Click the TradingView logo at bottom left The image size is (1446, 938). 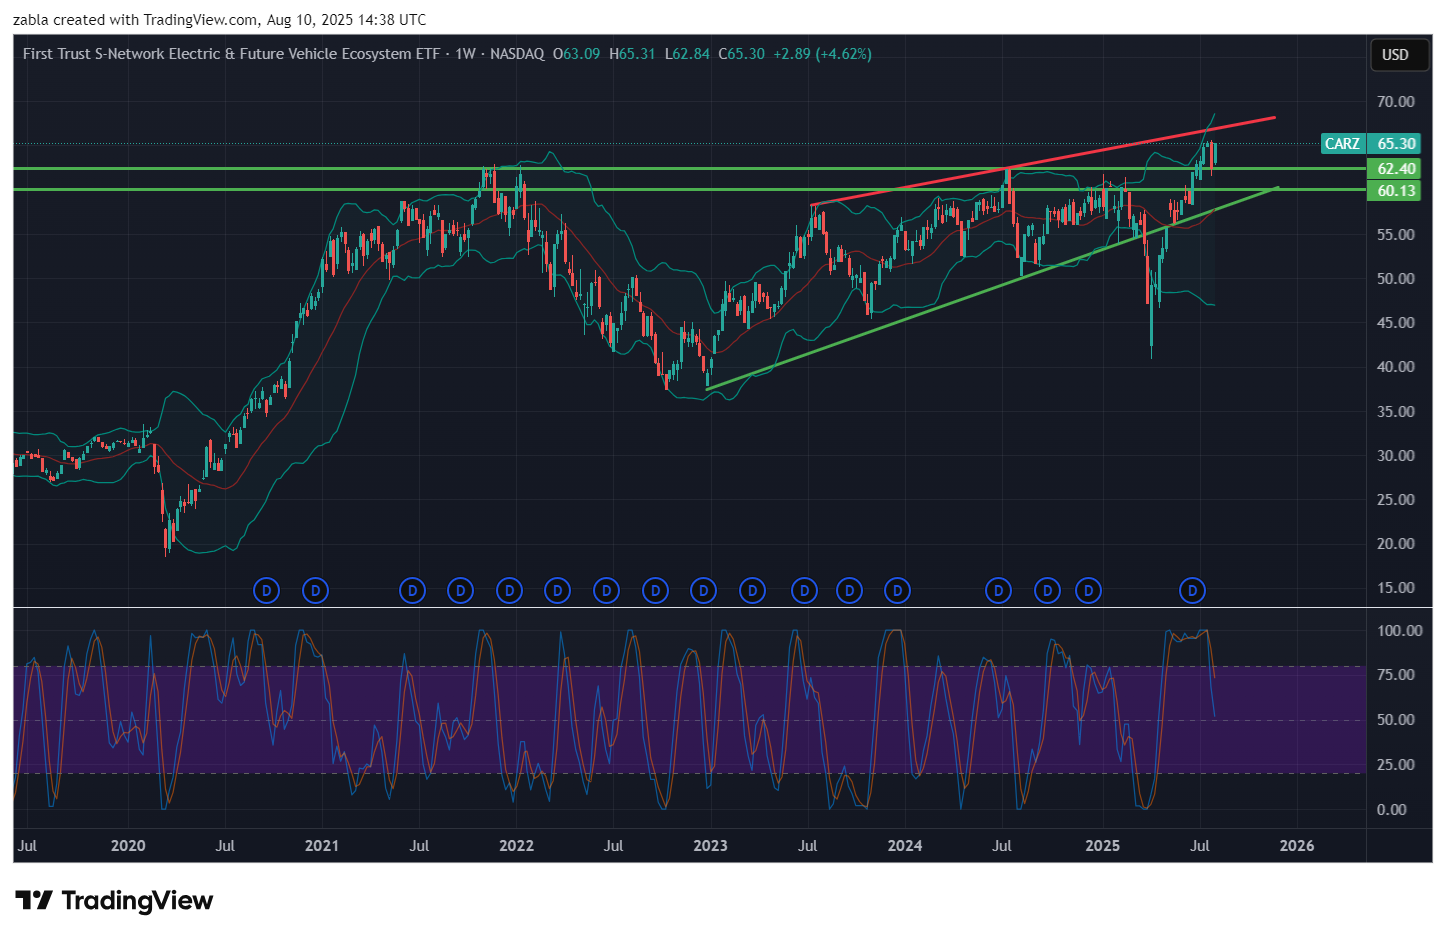(114, 901)
